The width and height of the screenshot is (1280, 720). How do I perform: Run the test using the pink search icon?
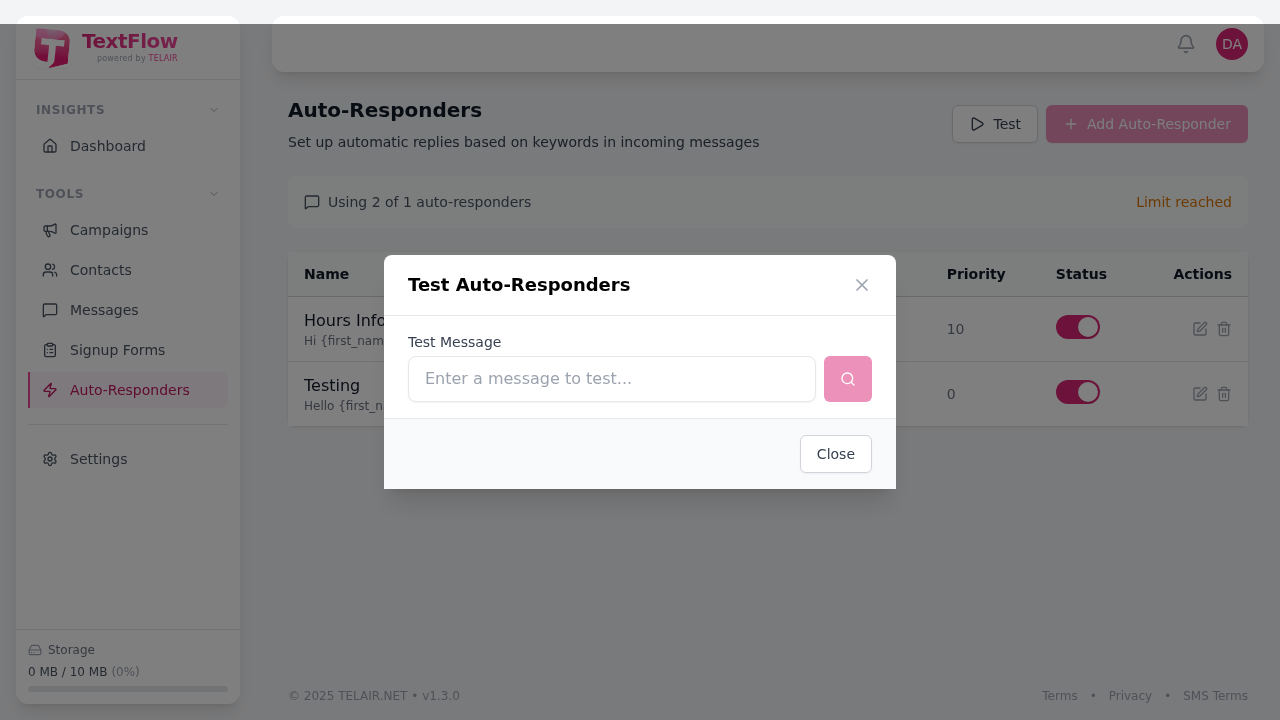tap(847, 379)
